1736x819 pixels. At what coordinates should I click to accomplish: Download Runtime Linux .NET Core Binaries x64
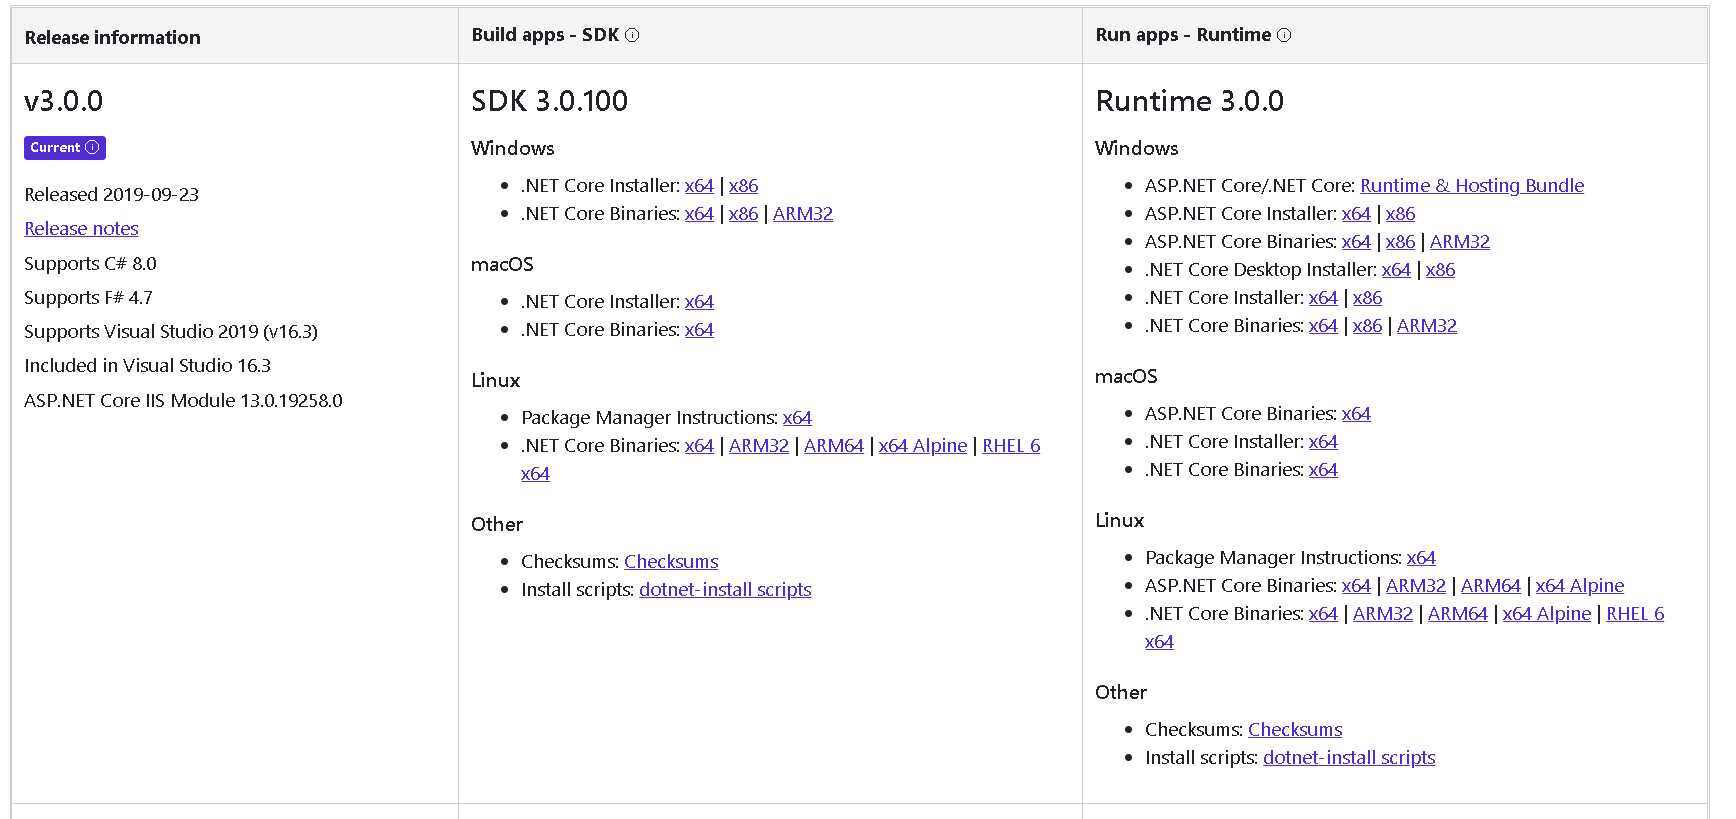pyautogui.click(x=1323, y=613)
